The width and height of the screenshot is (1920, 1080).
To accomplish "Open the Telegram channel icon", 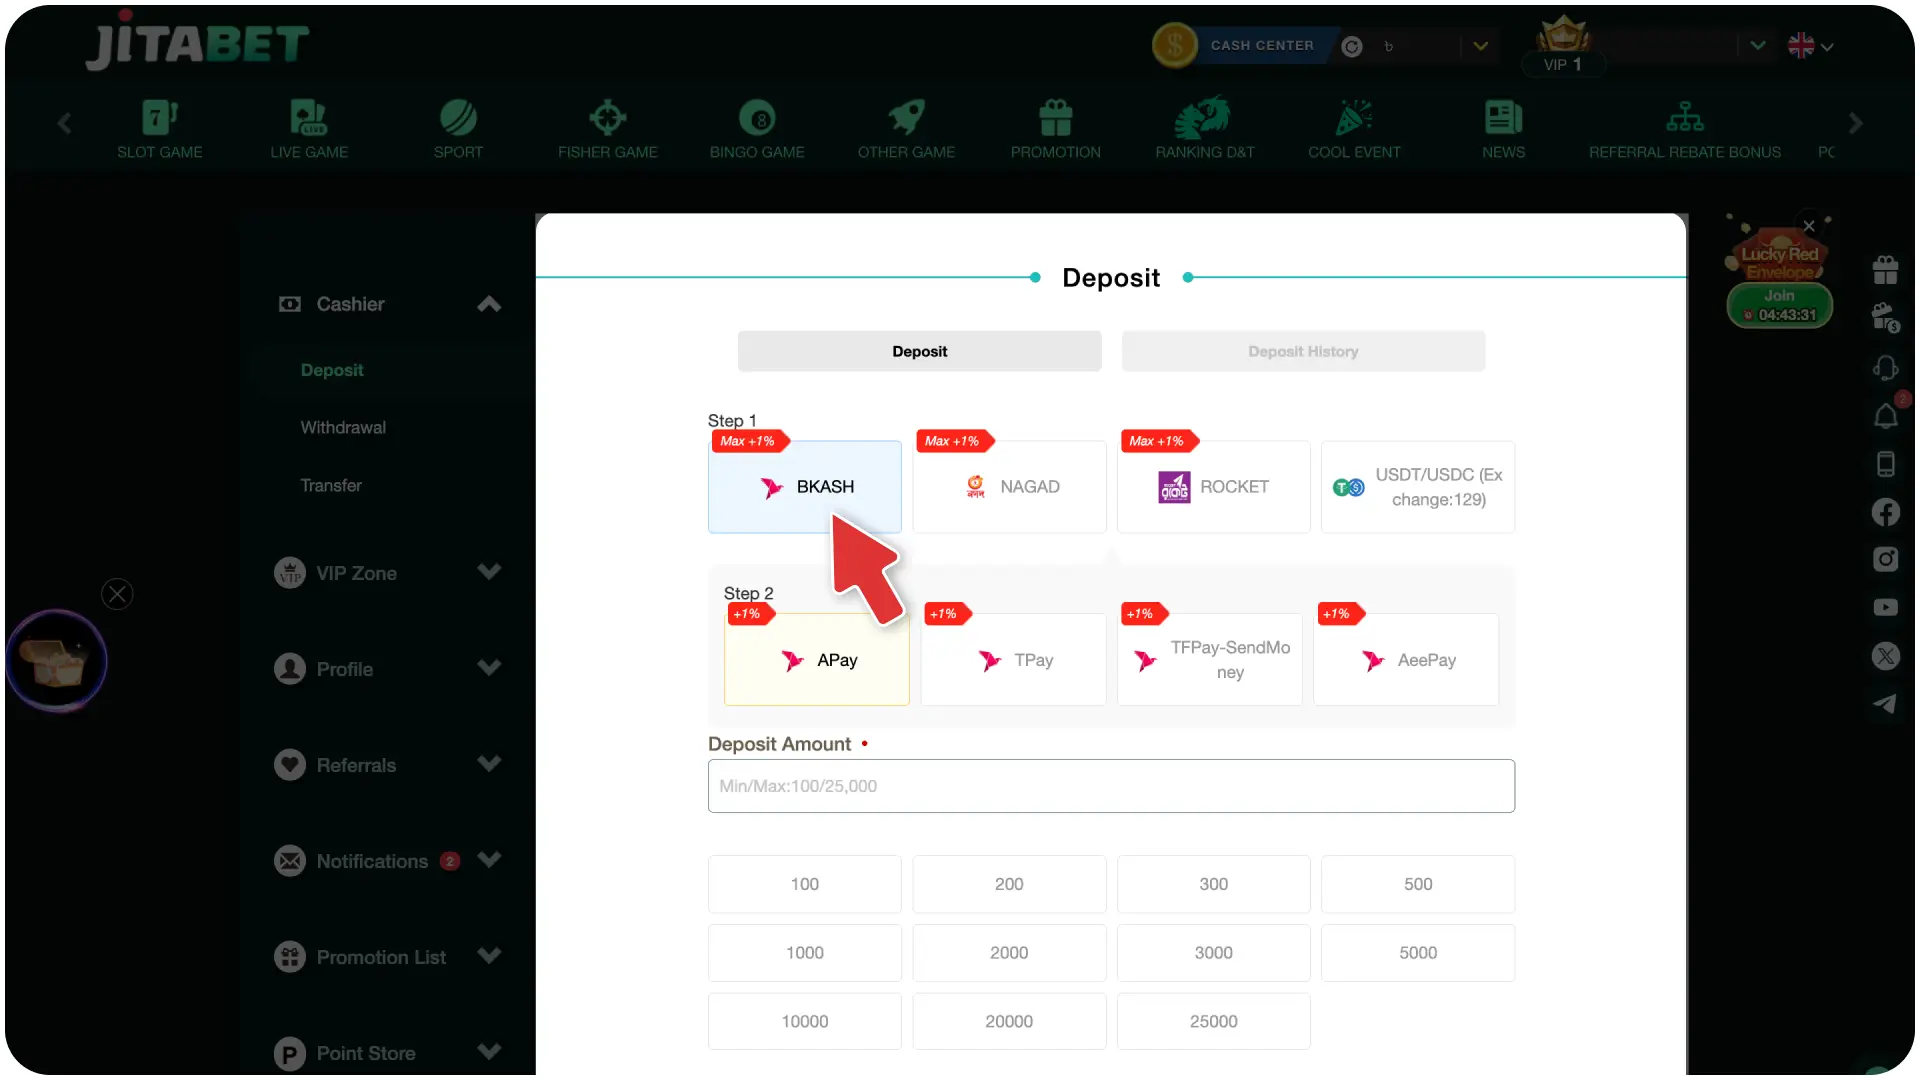I will coord(1885,704).
